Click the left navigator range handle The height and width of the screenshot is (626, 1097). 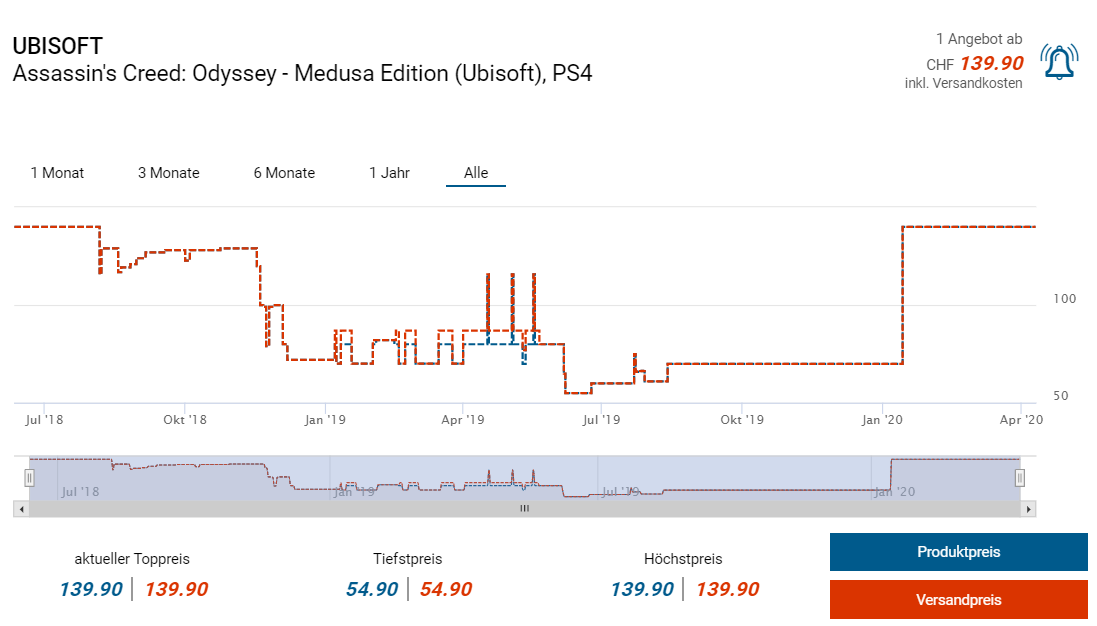[30, 478]
